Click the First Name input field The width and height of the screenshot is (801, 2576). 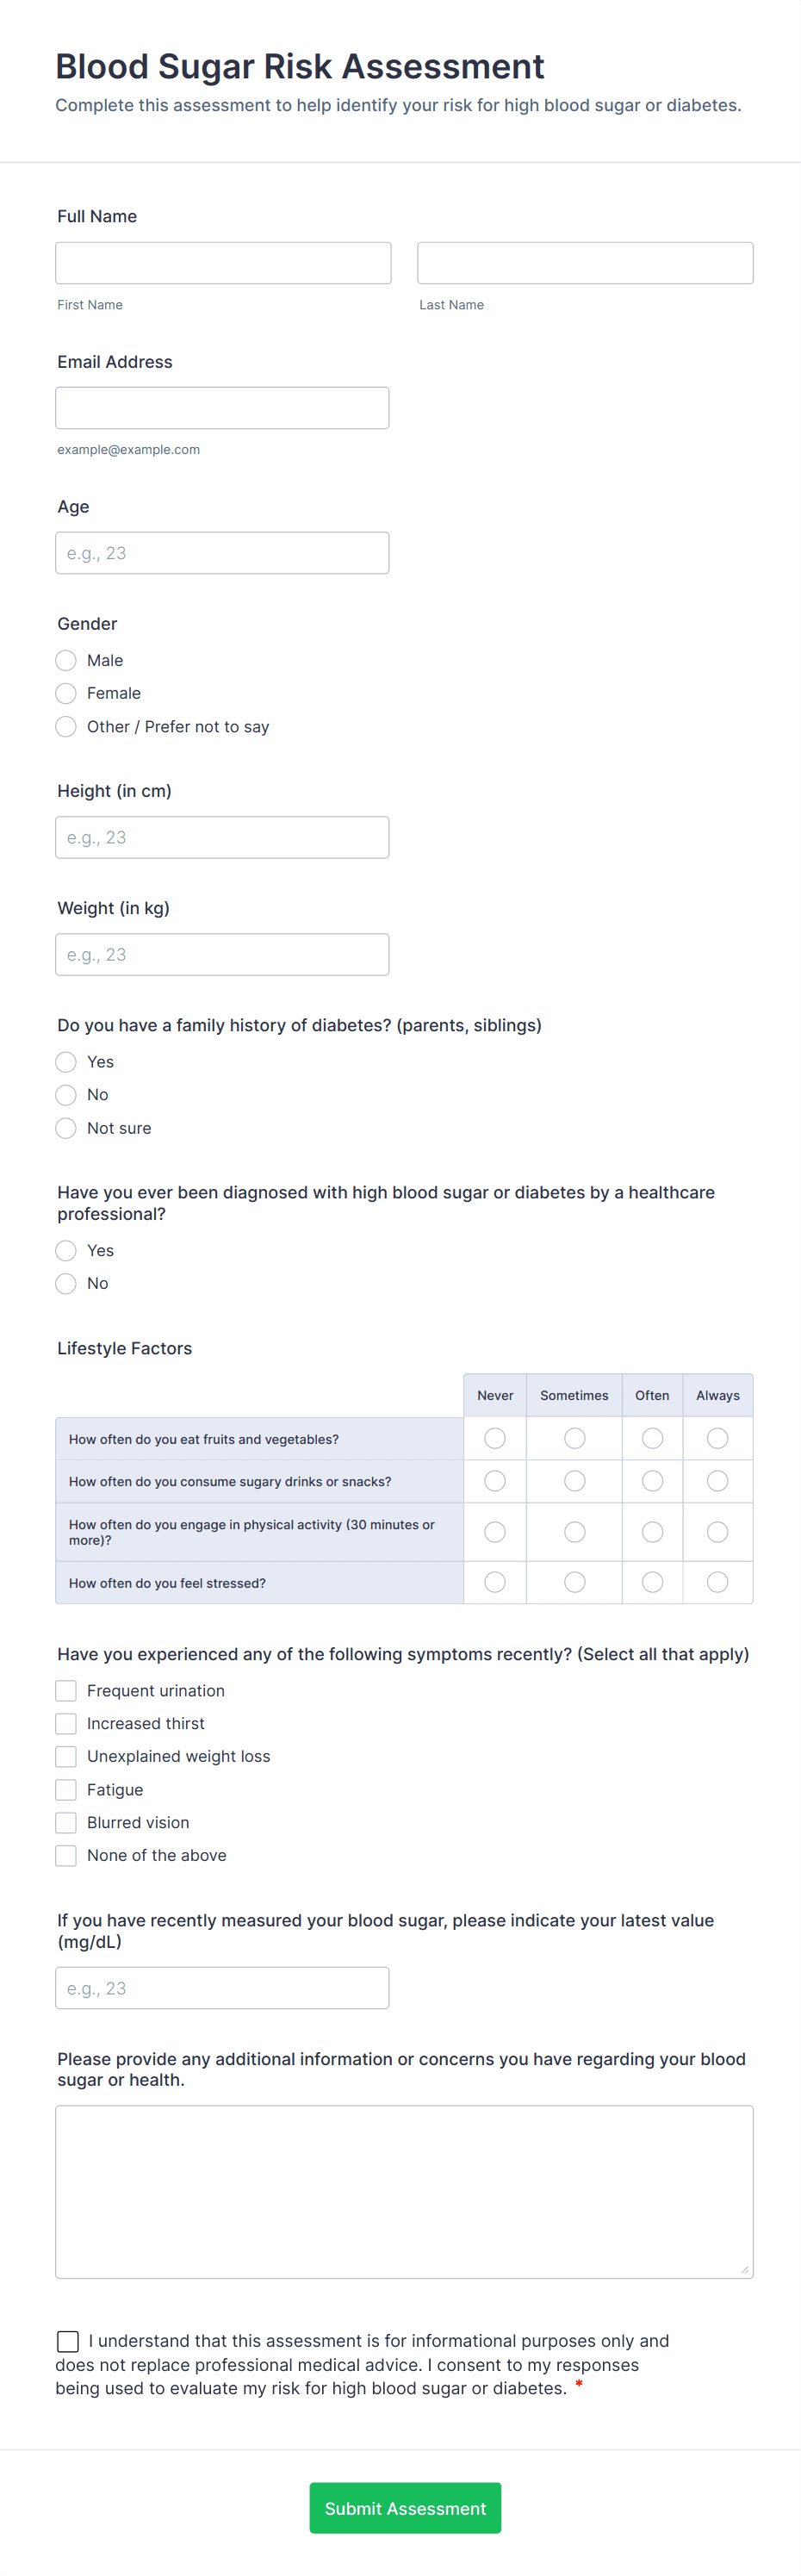[222, 262]
